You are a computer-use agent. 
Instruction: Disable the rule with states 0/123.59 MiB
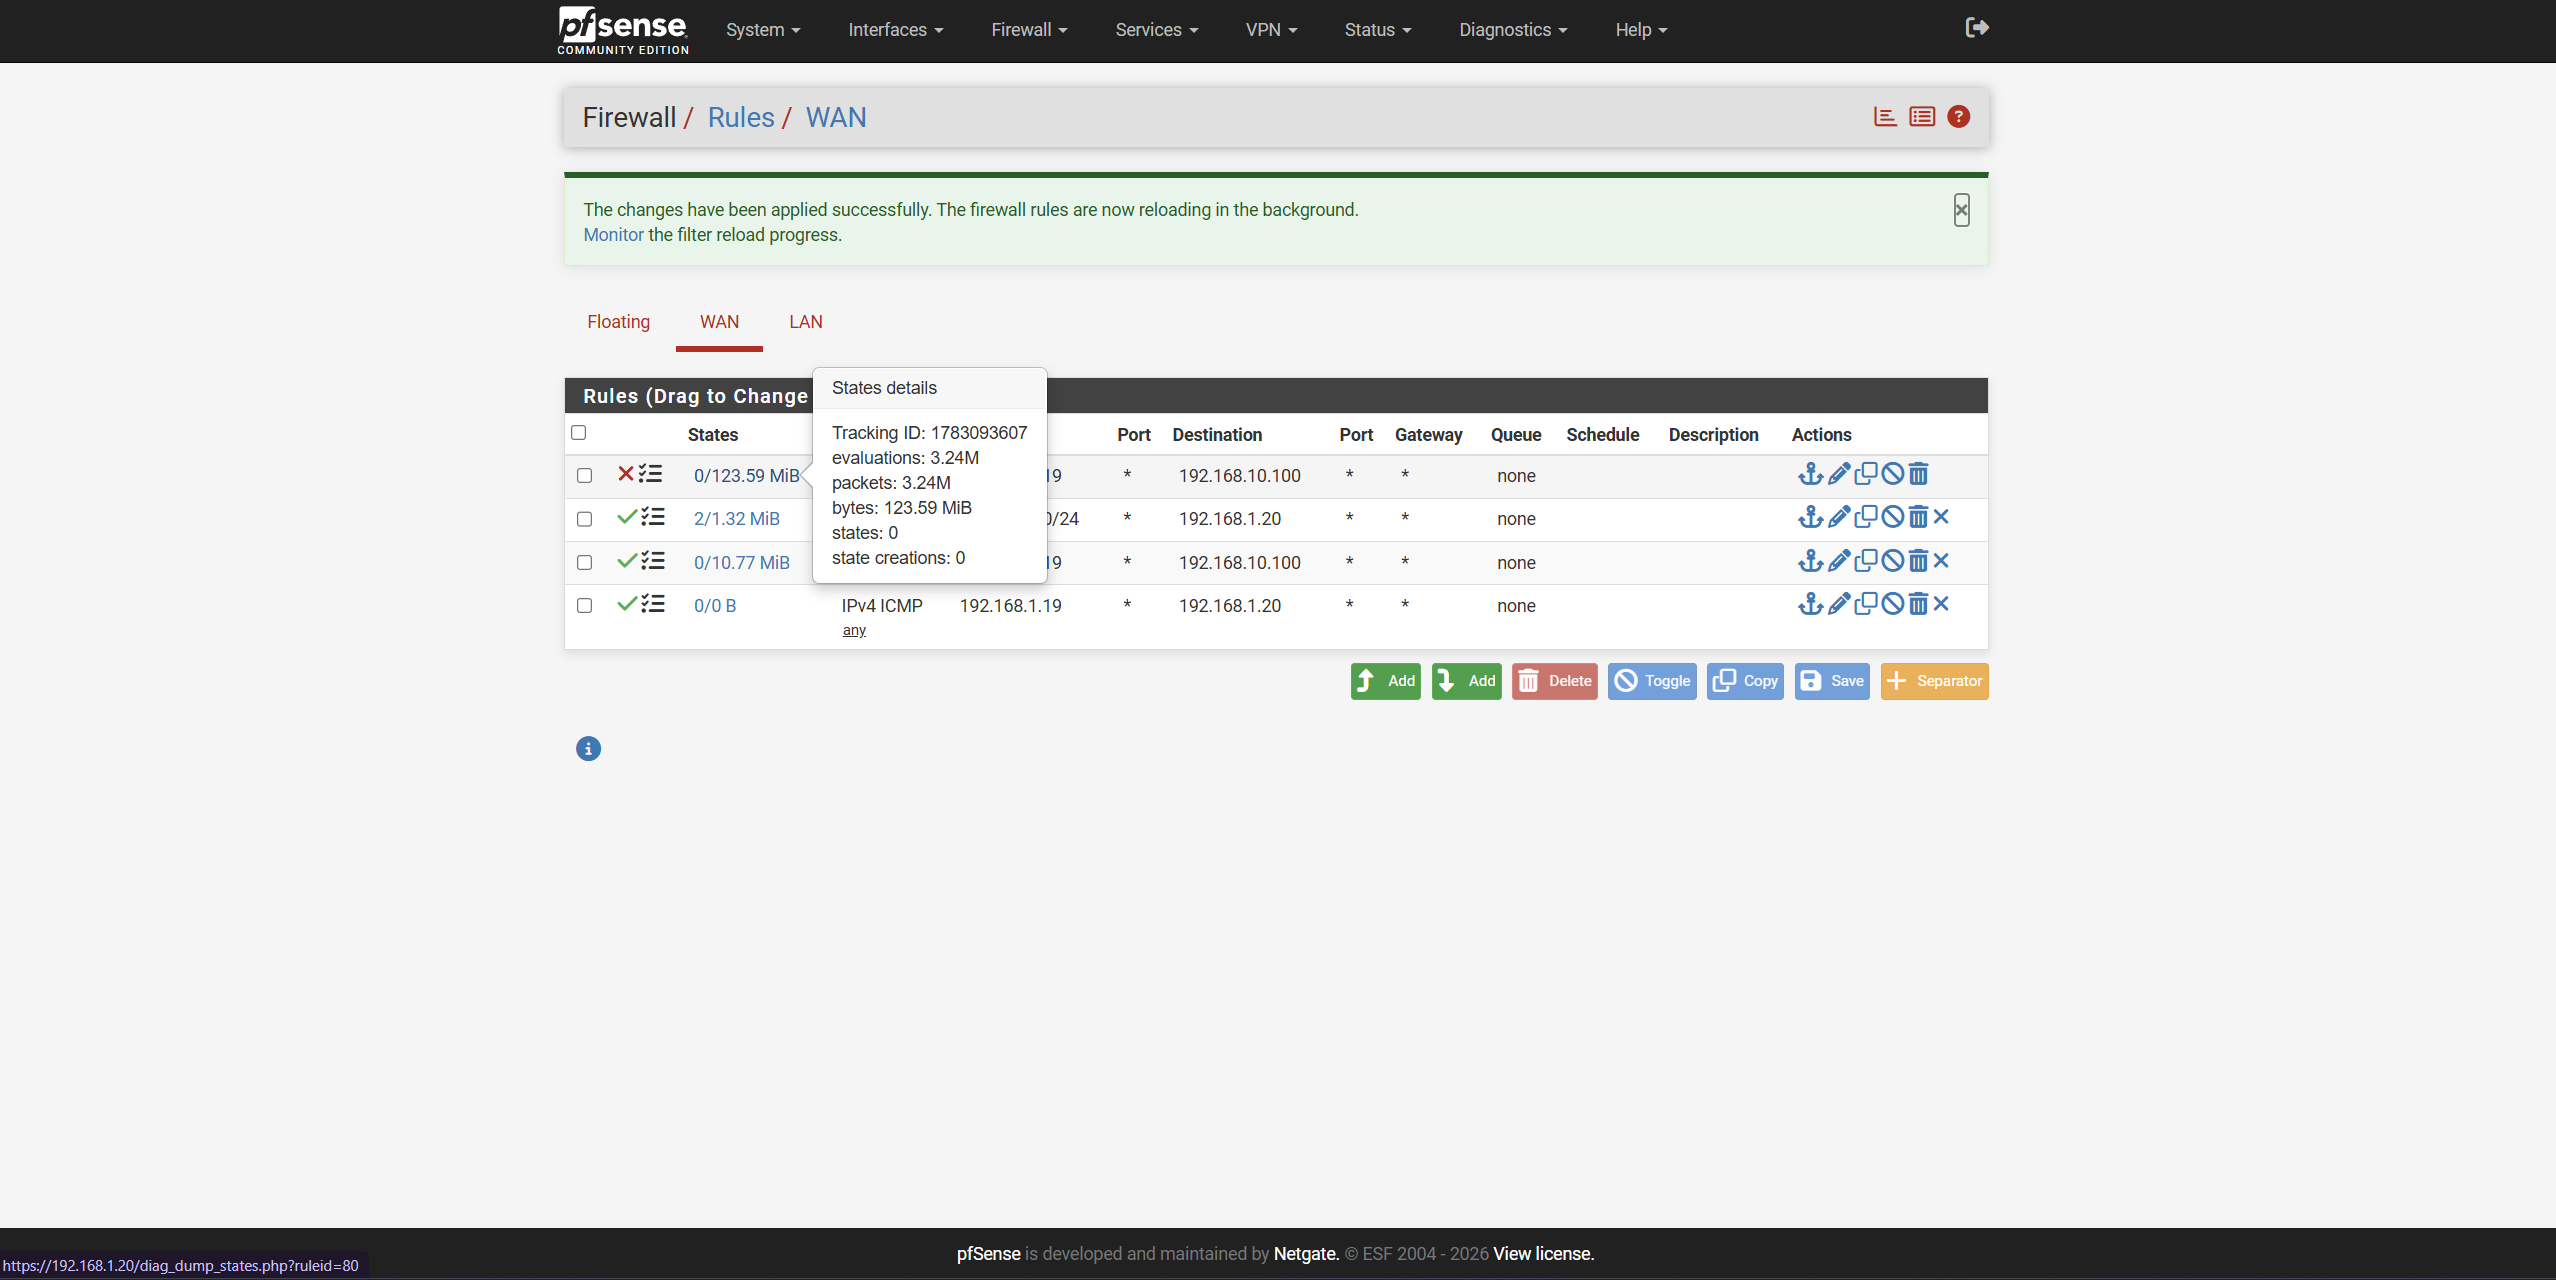coord(1892,474)
